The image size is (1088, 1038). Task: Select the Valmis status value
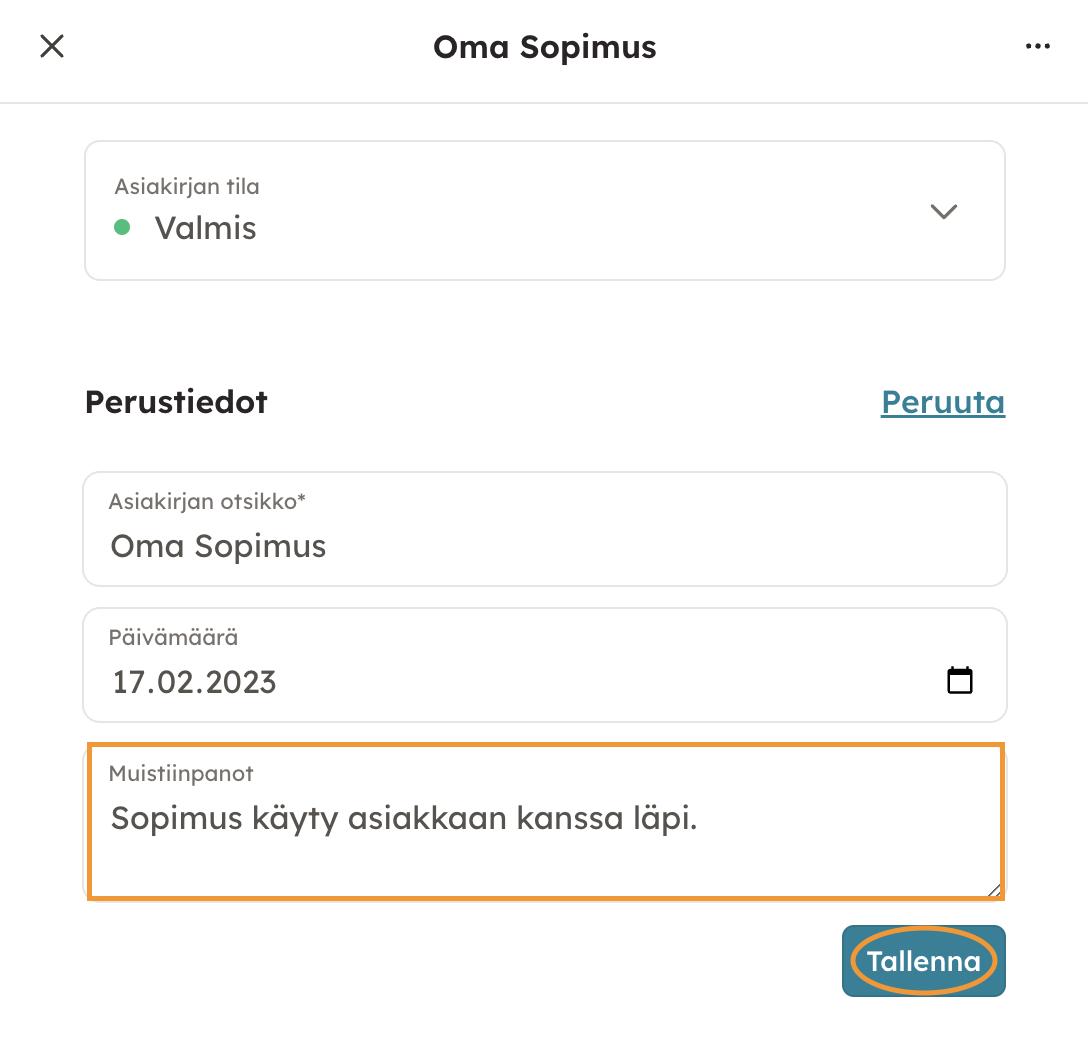pos(205,228)
